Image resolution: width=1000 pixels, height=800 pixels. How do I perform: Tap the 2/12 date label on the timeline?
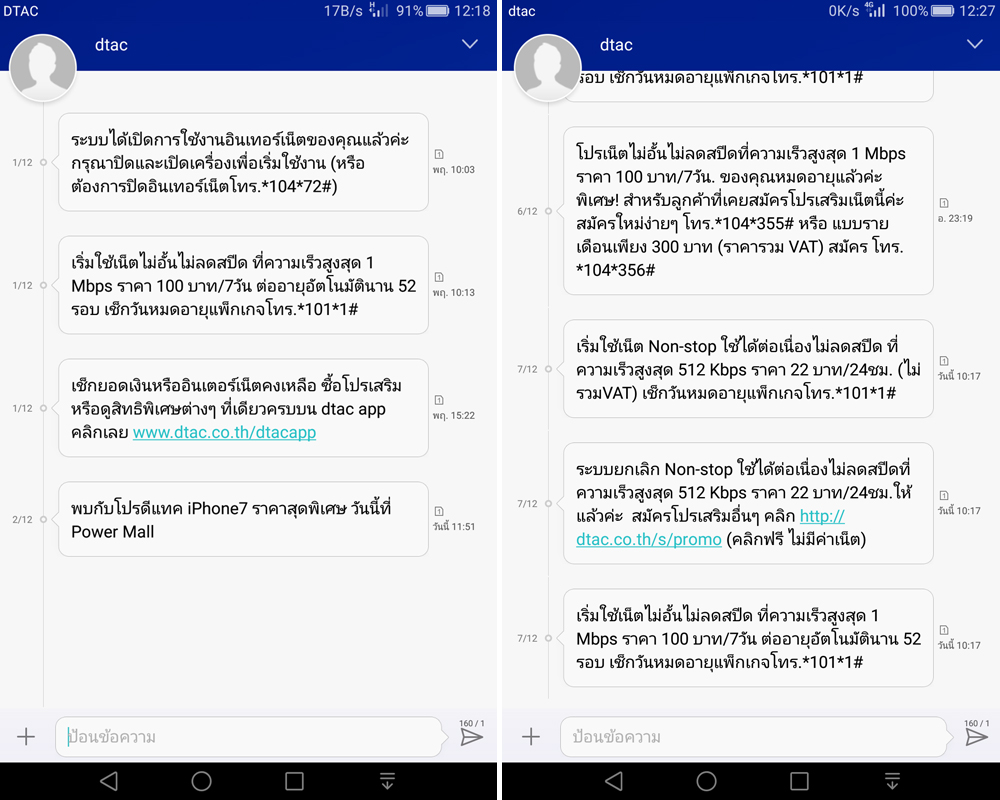coord(22,519)
